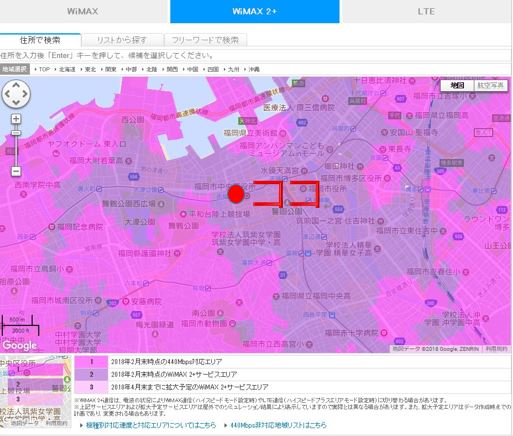Click the 福岡県立美術館 marker icon
Screen dimensions: 513x436
[283, 133]
